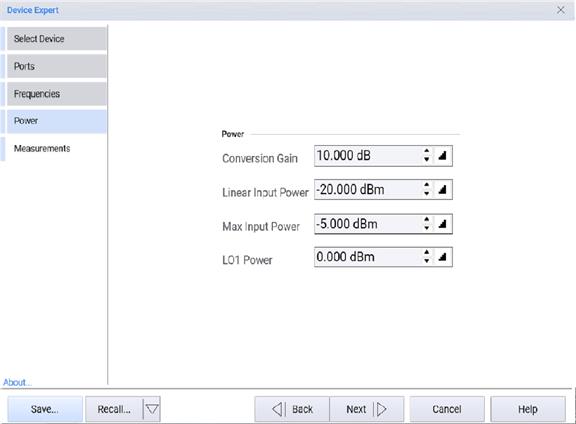Click the Save... button
This screenshot has height=424, width=576.
(45, 409)
